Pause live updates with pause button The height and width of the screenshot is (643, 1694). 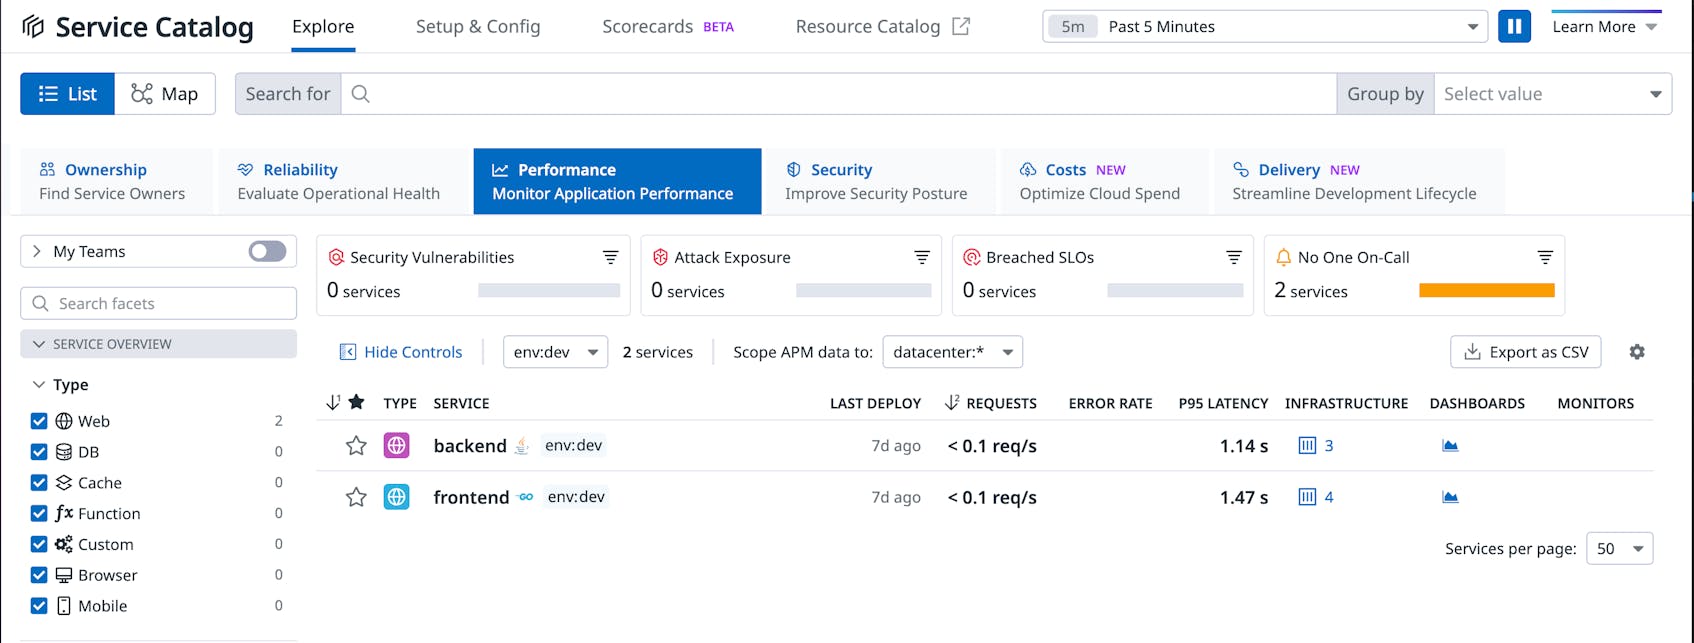(x=1514, y=27)
